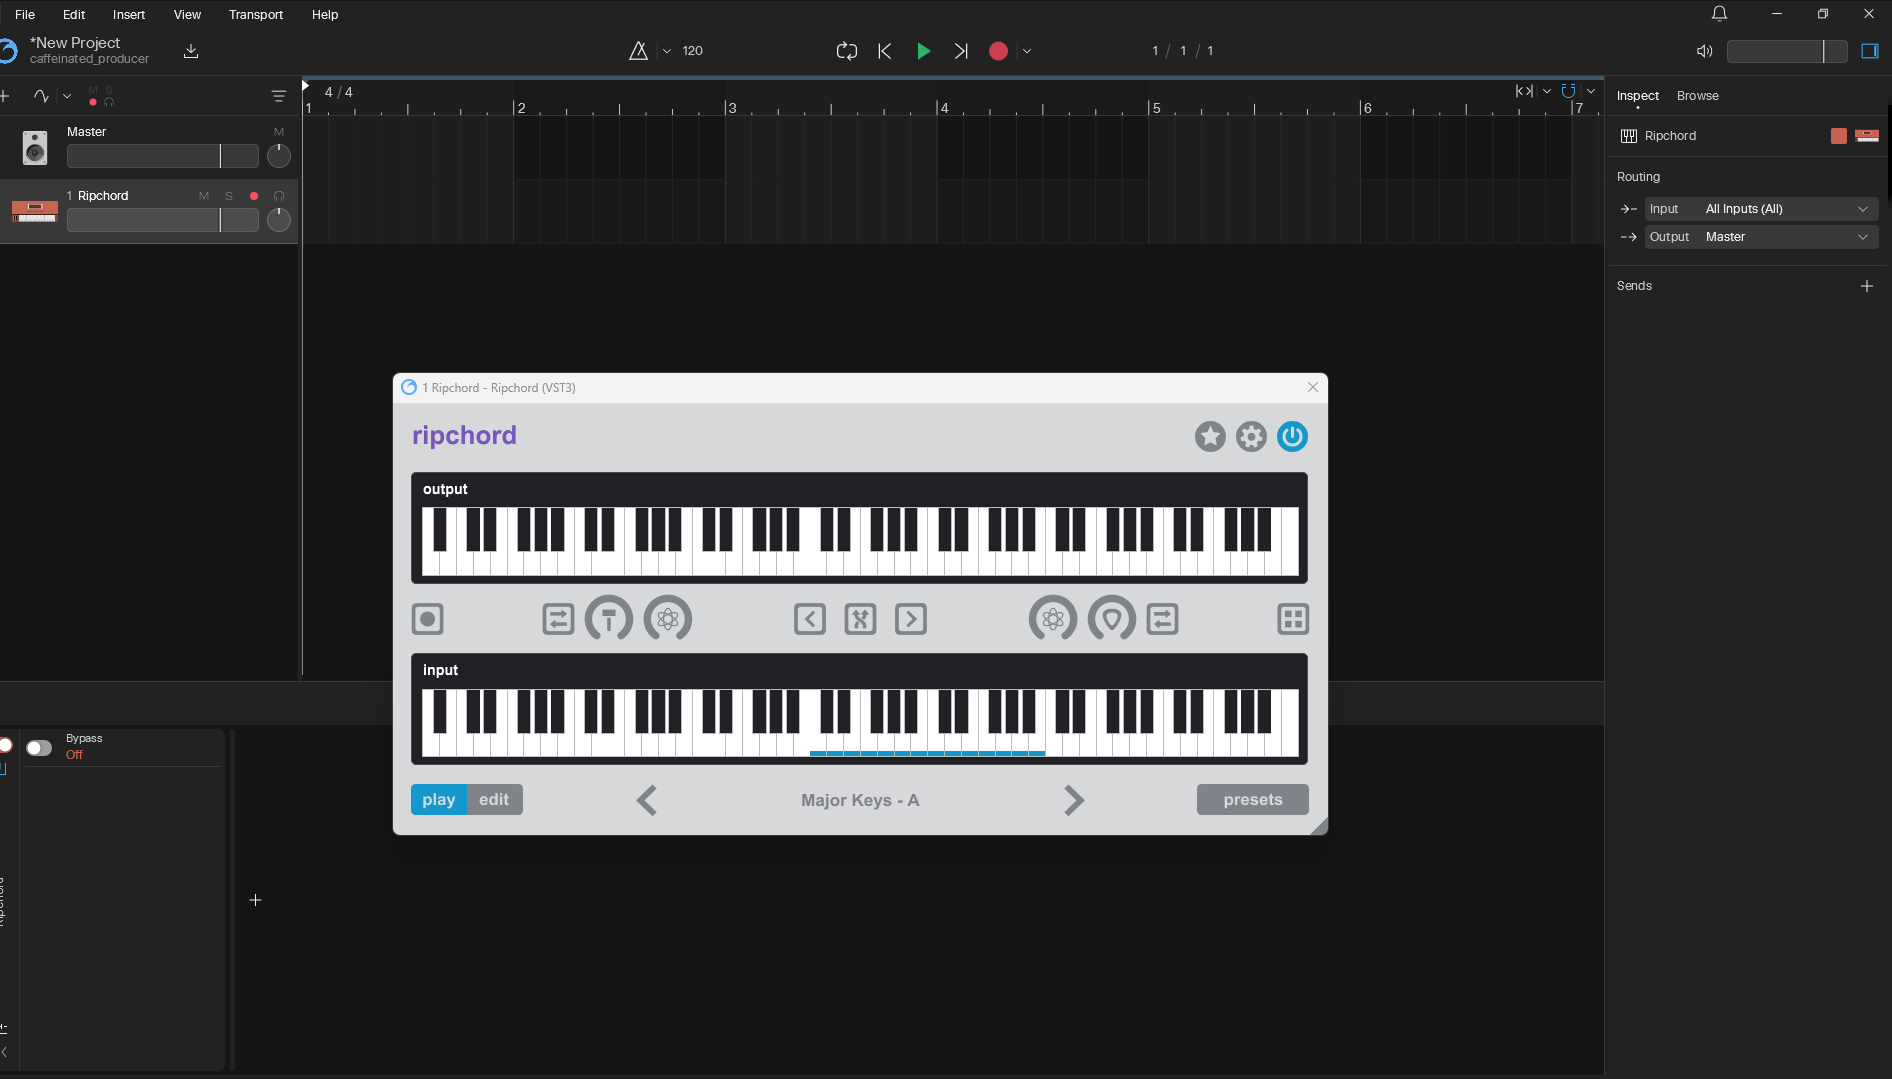1892x1079 pixels.
Task: Expand the record options dropdown arrow
Action: (x=1027, y=51)
